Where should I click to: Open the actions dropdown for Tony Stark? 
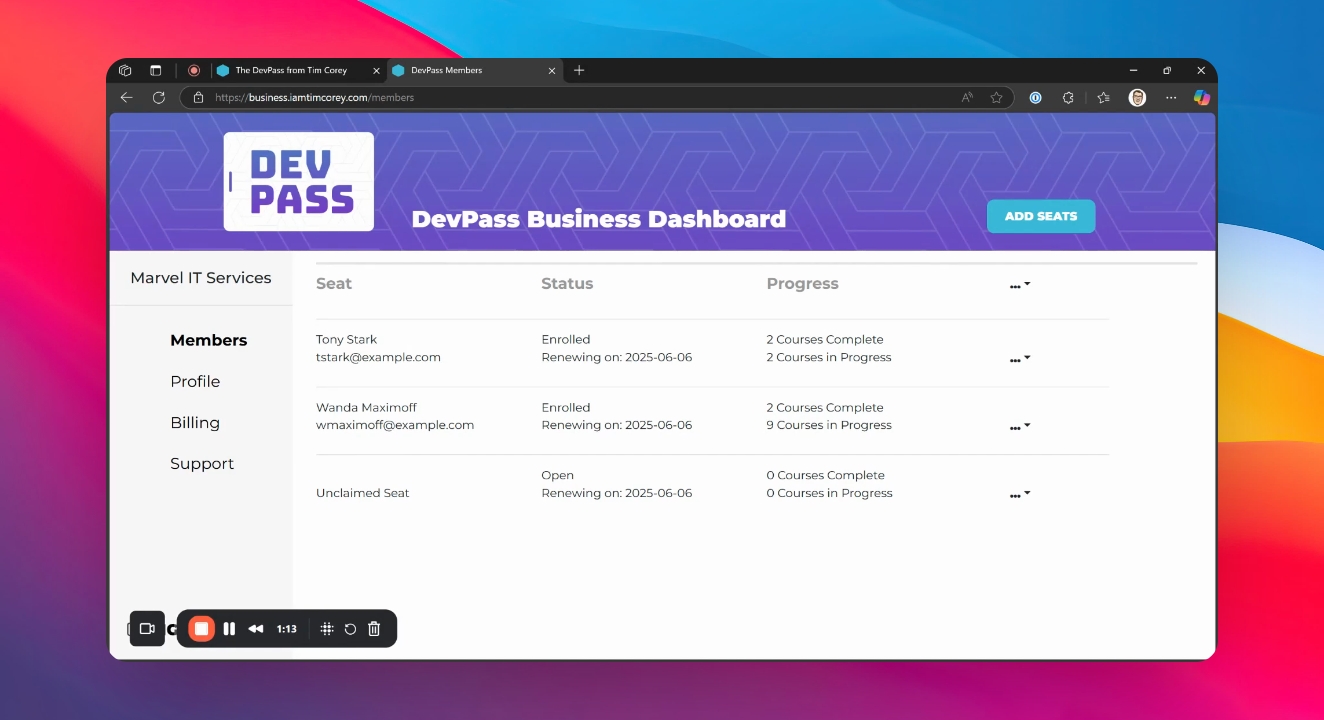(x=1020, y=359)
